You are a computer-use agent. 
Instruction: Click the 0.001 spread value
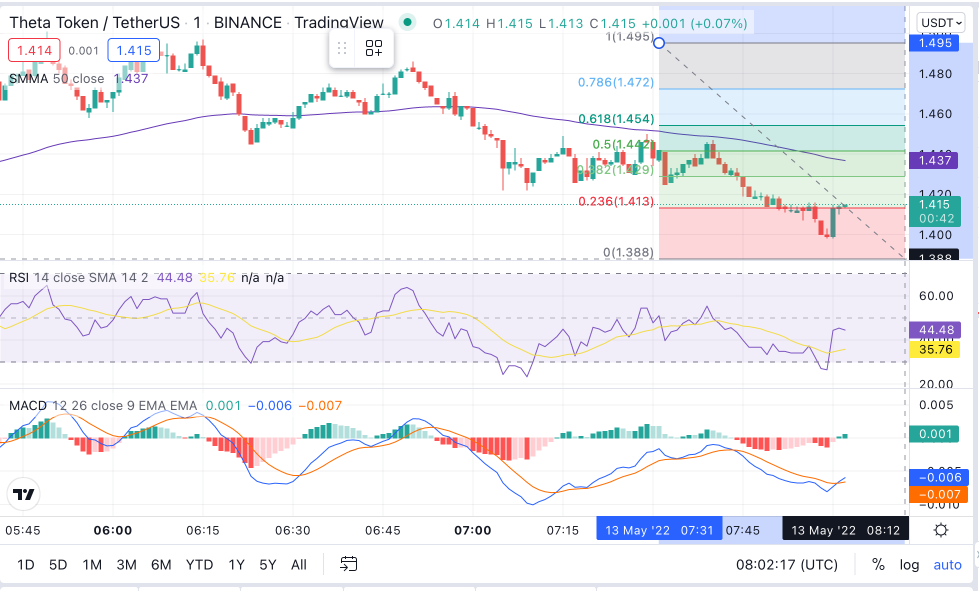point(84,51)
